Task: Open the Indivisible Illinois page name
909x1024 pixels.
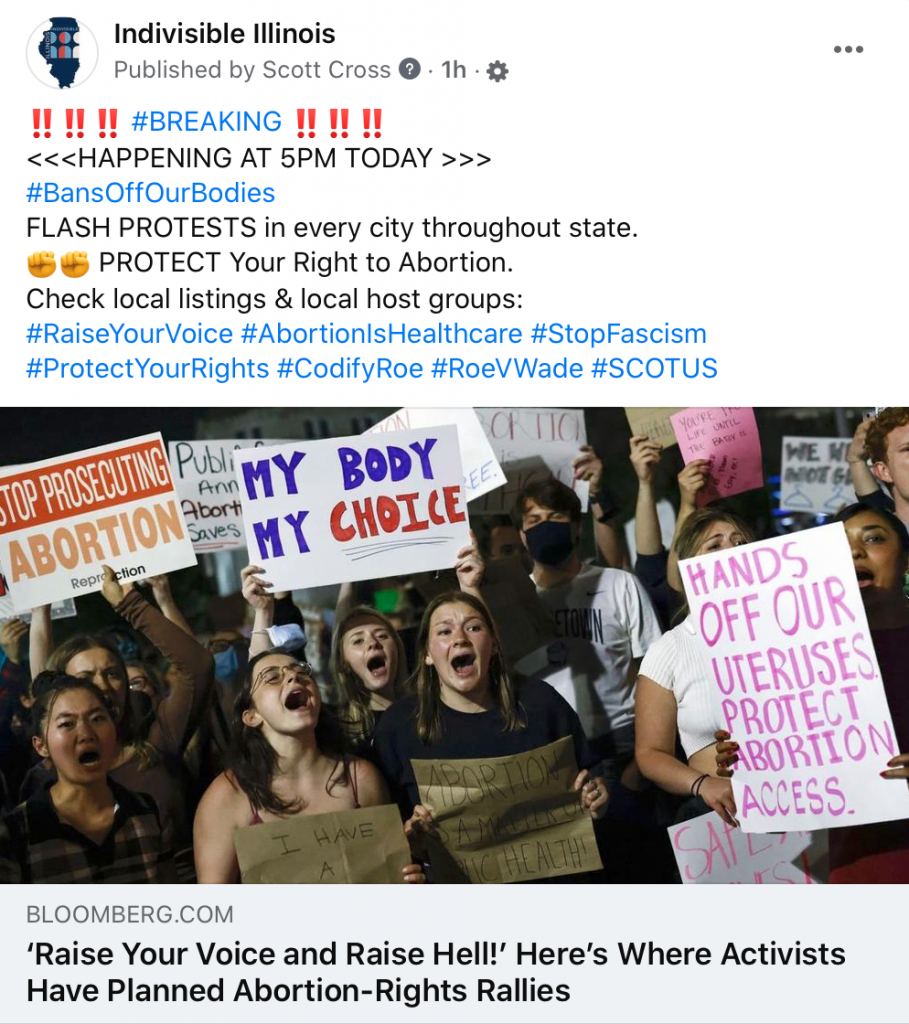Action: 225,34
